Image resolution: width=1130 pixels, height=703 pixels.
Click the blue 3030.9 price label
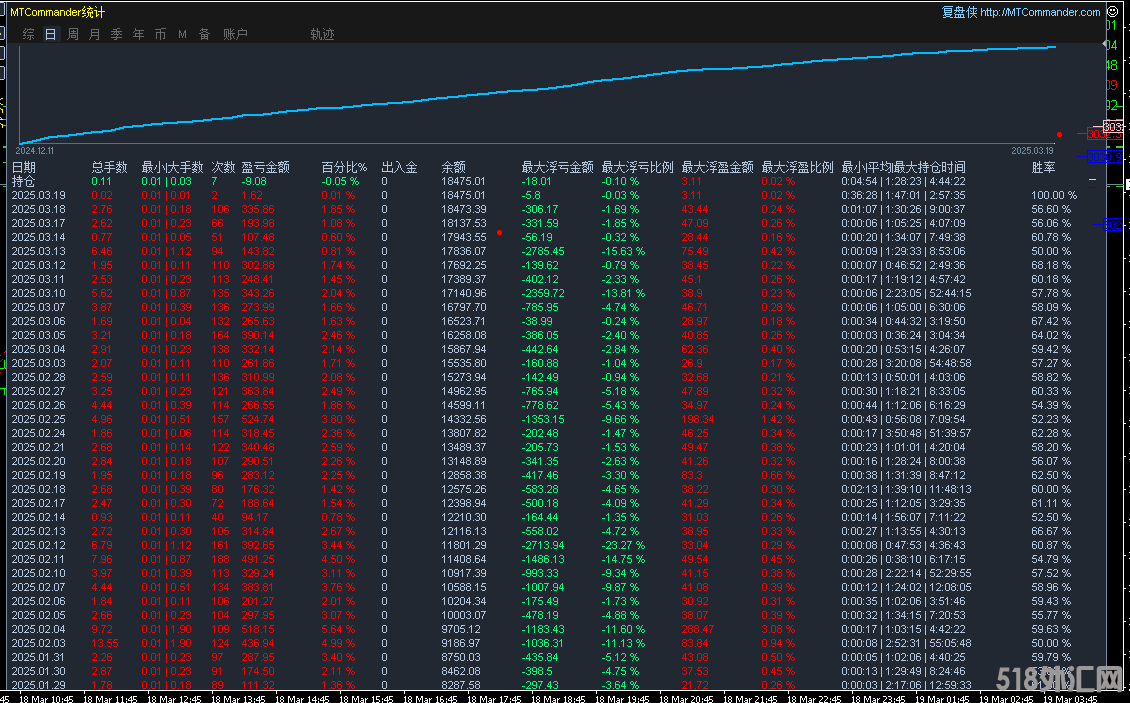click(x=1104, y=156)
